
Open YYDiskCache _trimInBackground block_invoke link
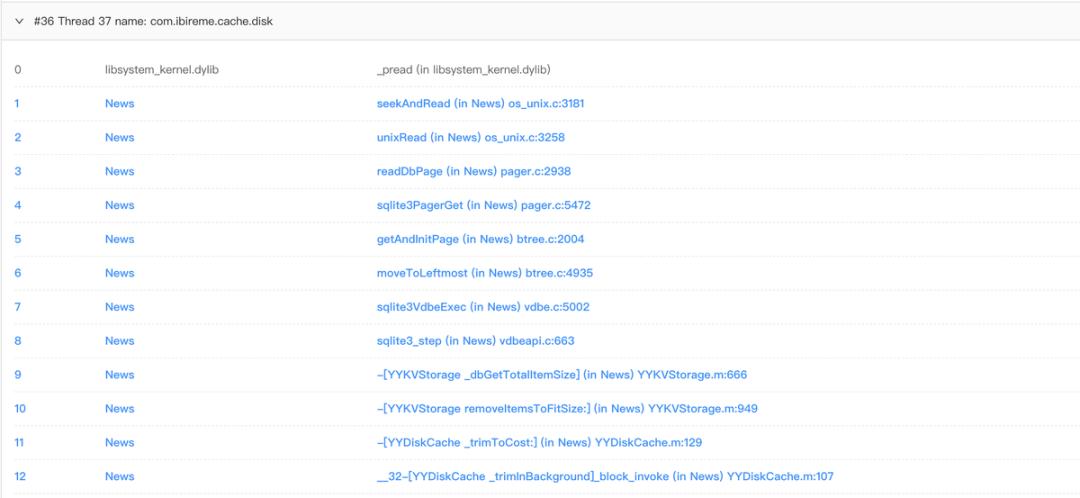[605, 476]
